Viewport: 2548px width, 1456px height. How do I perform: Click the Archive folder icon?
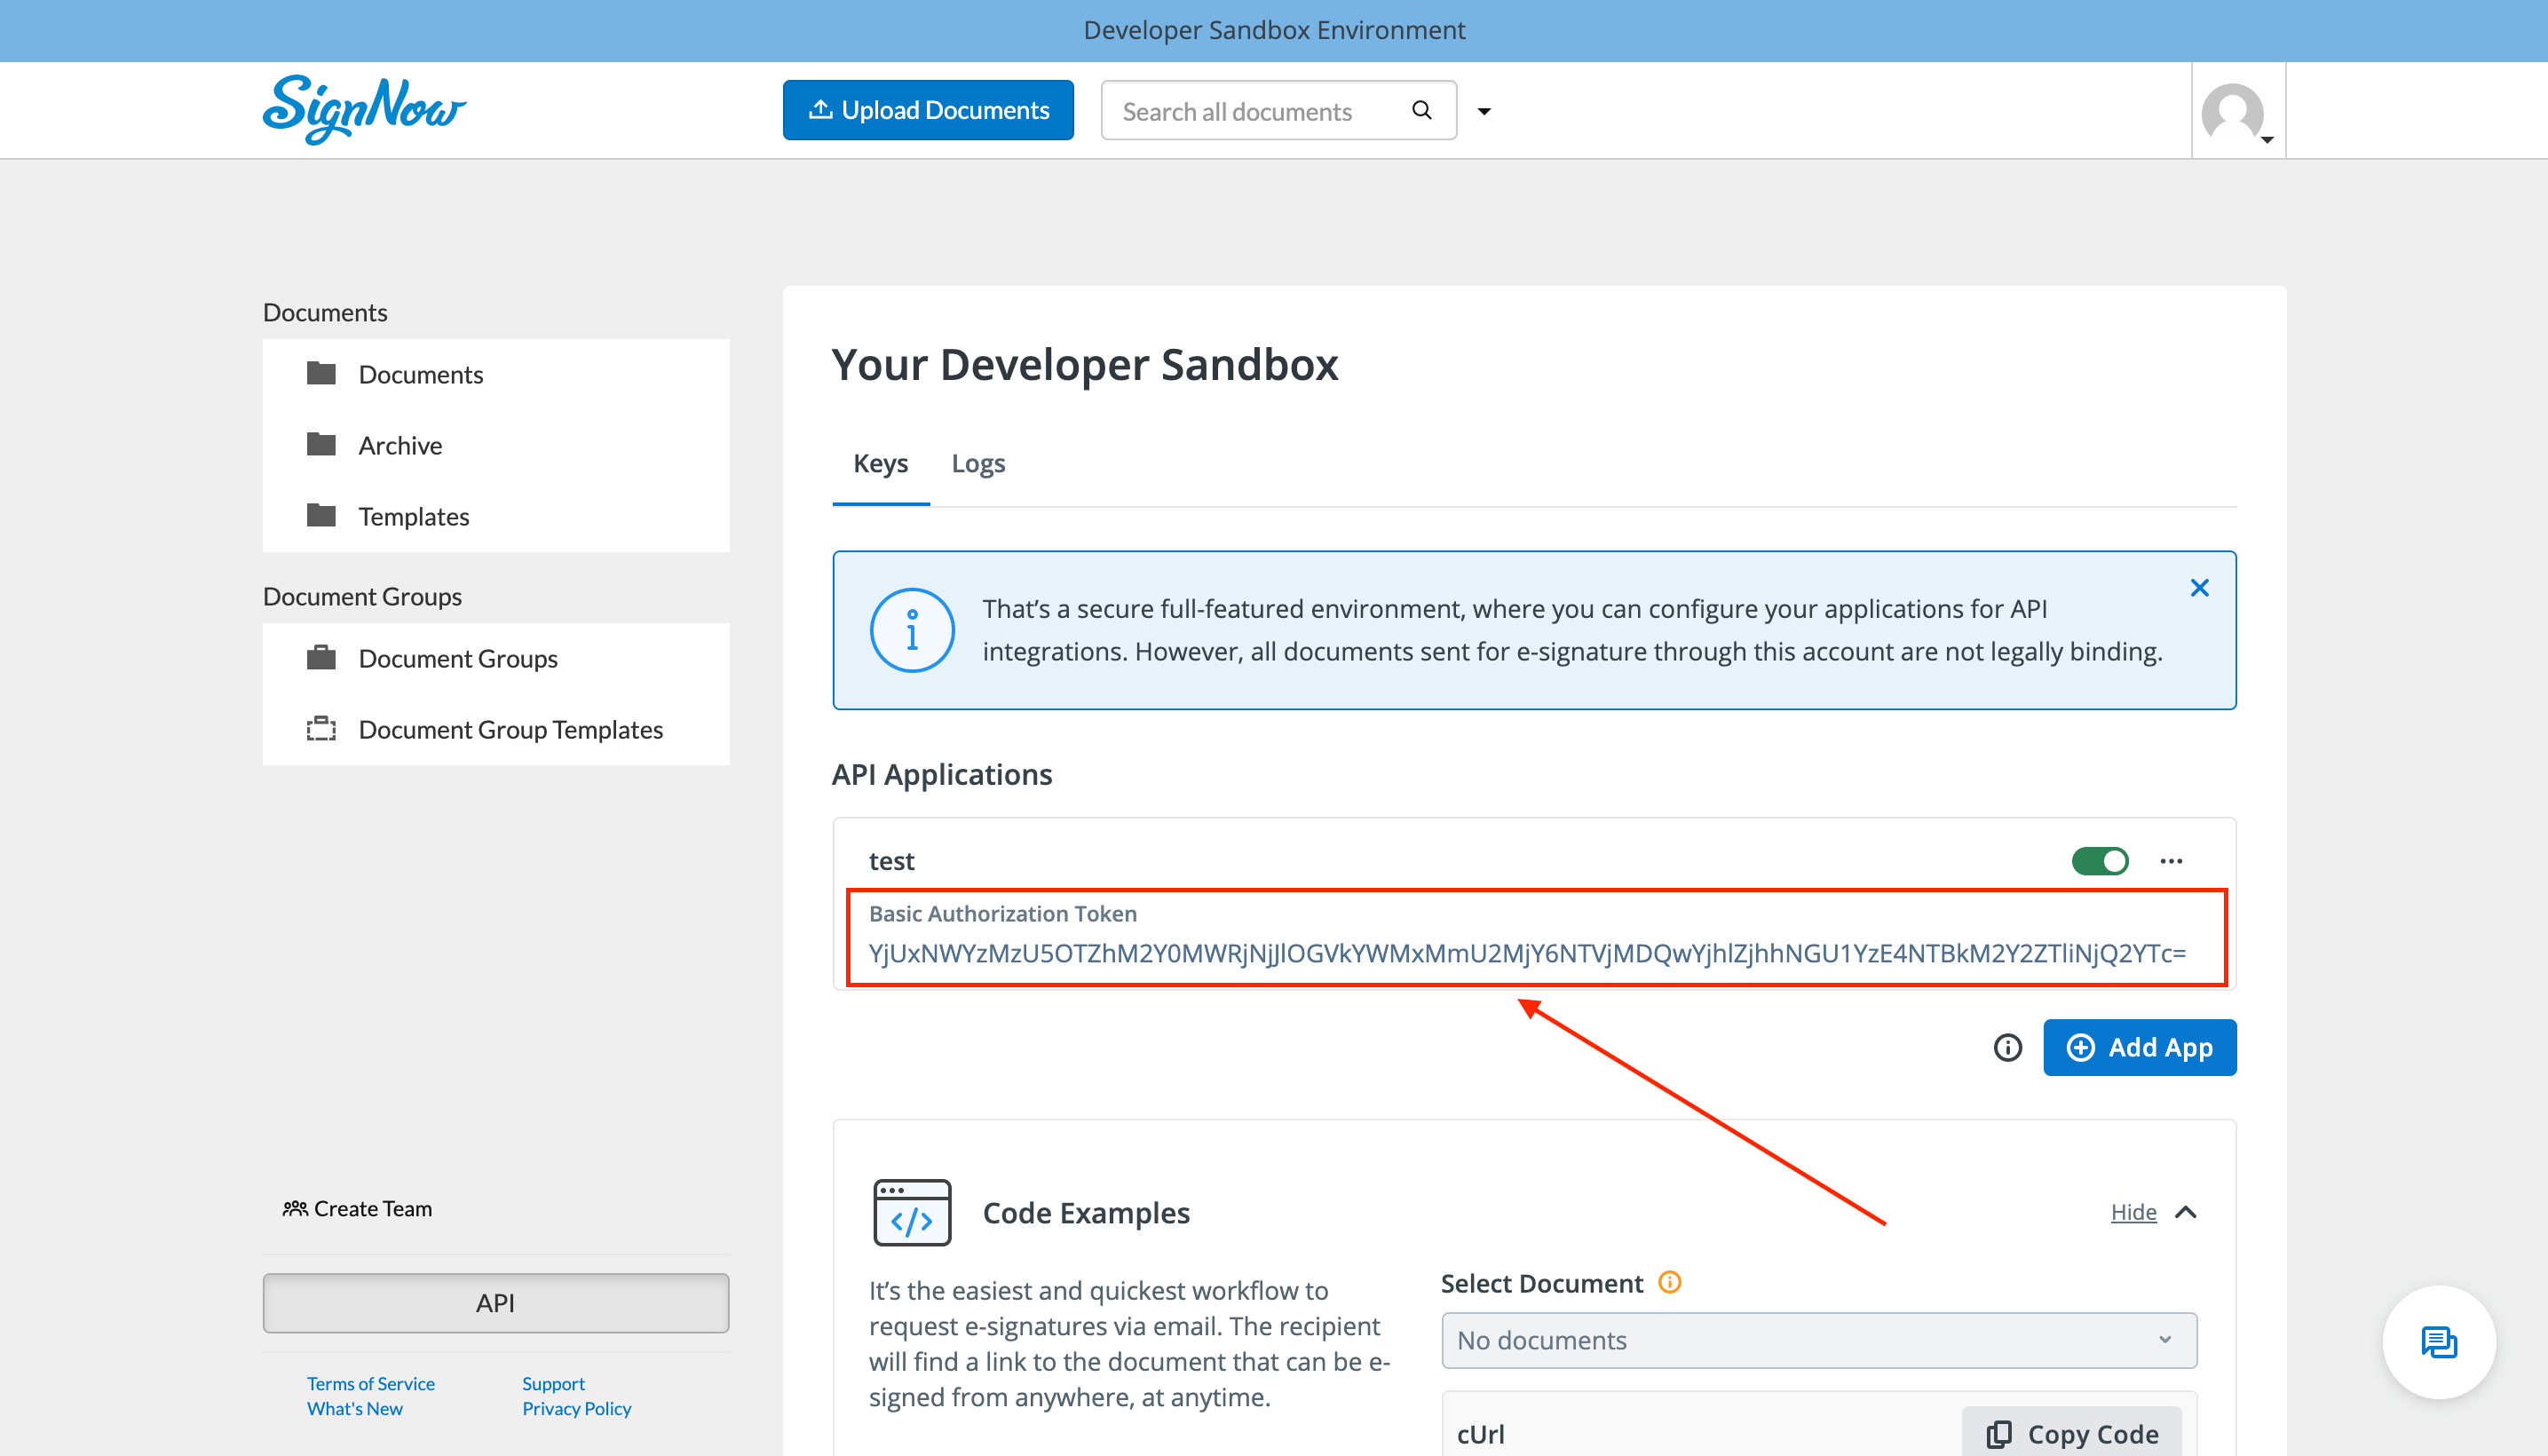point(321,444)
